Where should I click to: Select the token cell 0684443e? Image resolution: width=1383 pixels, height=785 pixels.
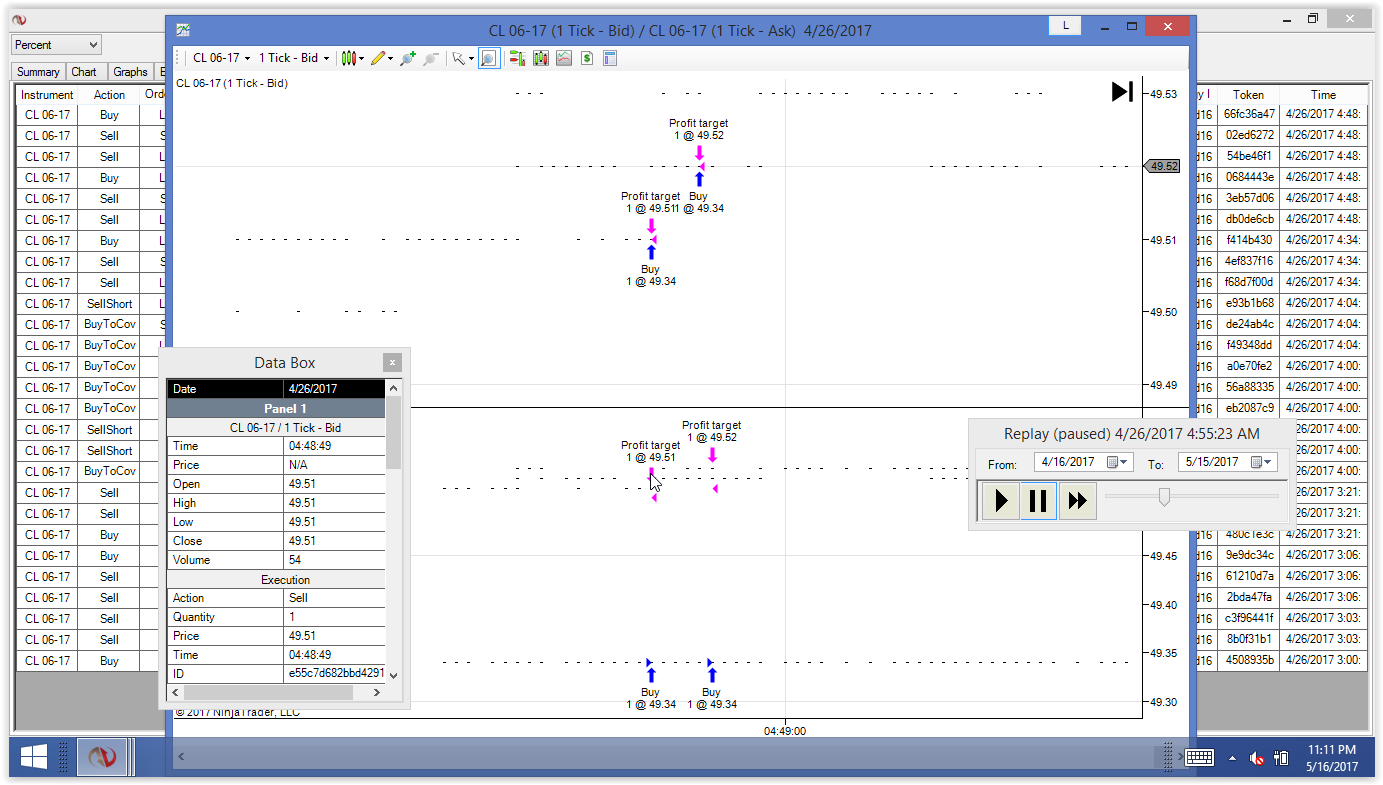coord(1249,177)
